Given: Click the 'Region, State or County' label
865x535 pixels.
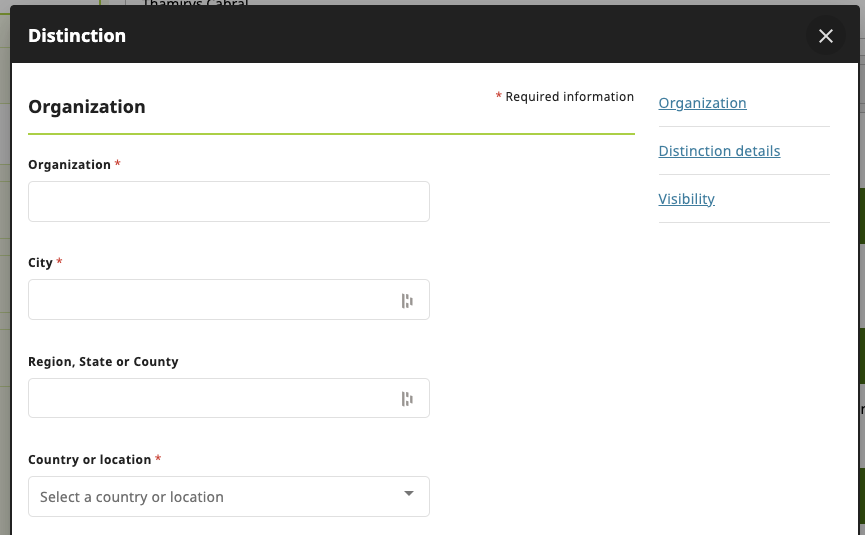Looking at the screenshot, I should tap(103, 361).
